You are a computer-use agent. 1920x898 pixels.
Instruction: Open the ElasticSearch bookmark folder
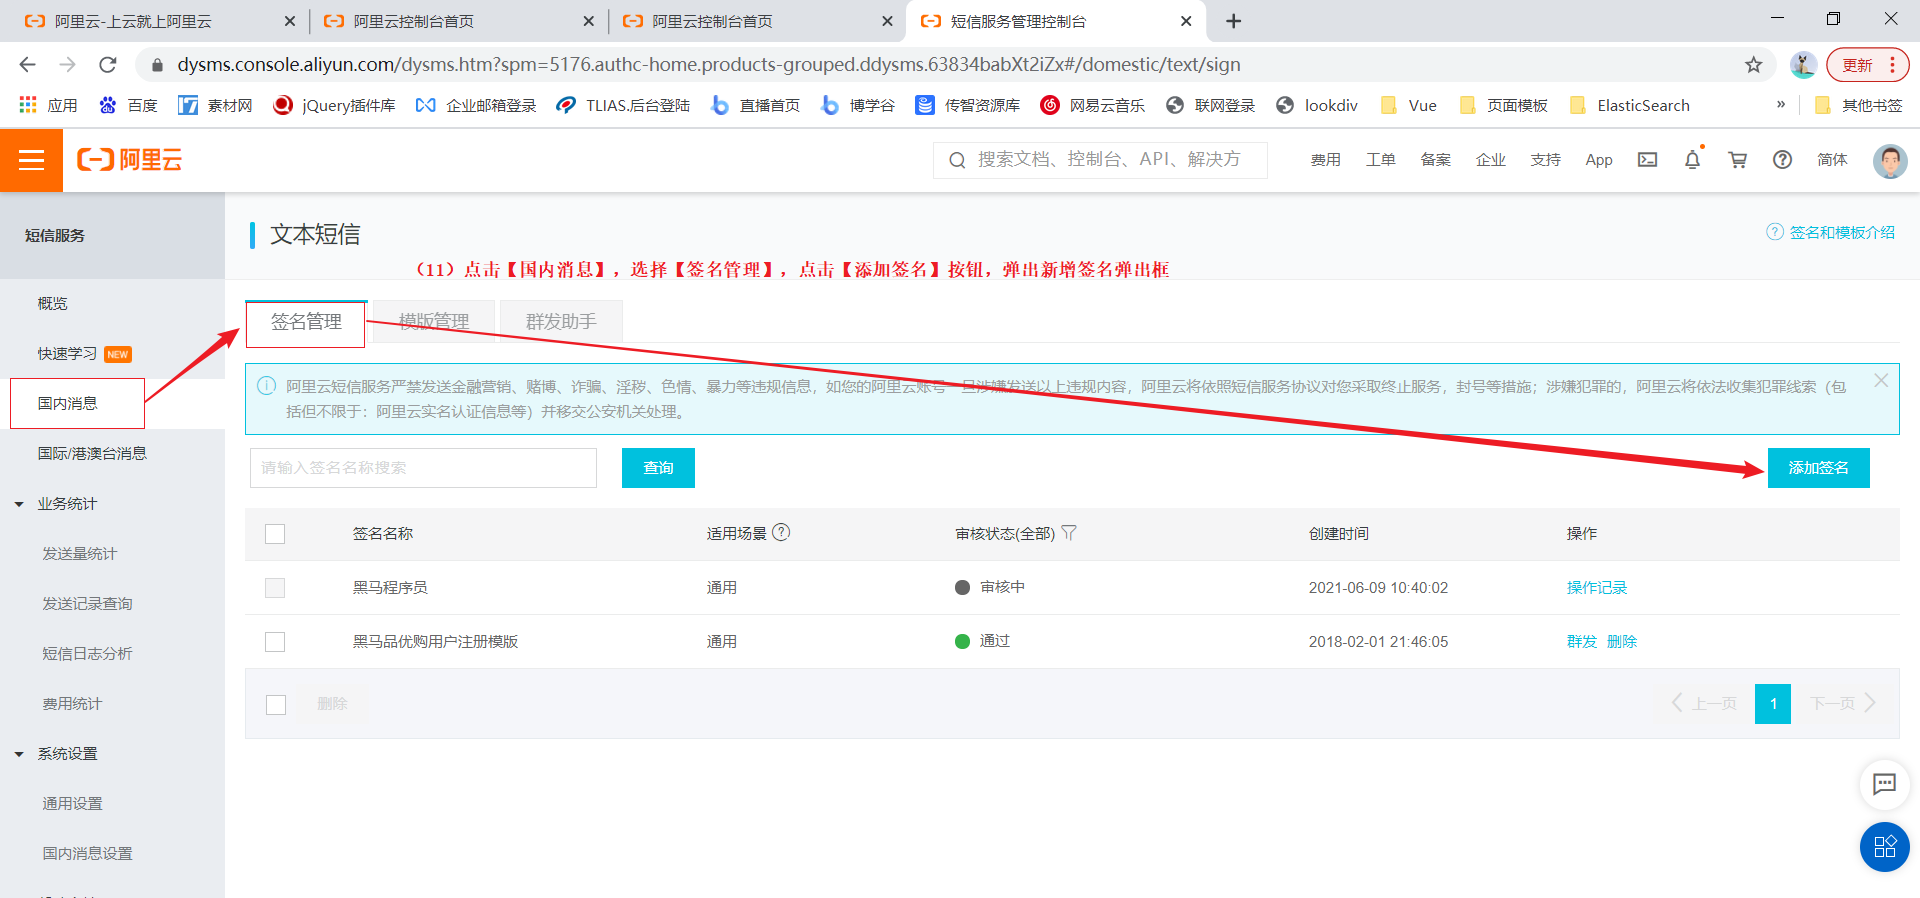pos(1630,105)
